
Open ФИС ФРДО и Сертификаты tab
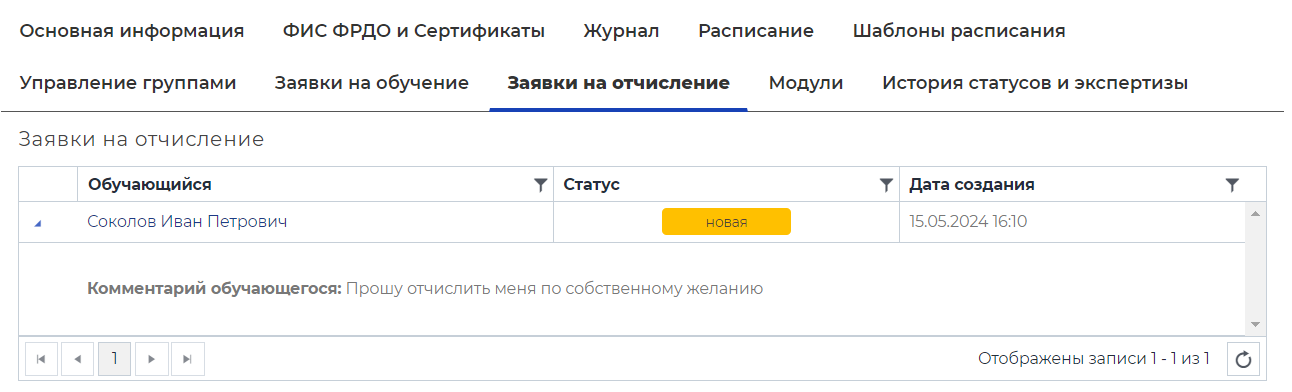click(414, 31)
